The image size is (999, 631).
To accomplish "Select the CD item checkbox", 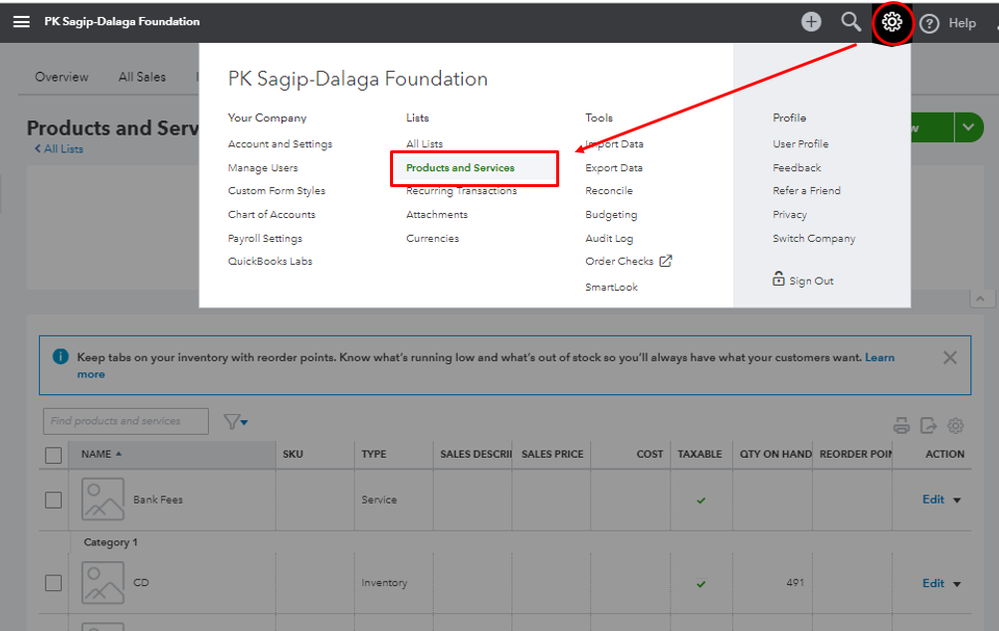I will pyautogui.click(x=54, y=583).
